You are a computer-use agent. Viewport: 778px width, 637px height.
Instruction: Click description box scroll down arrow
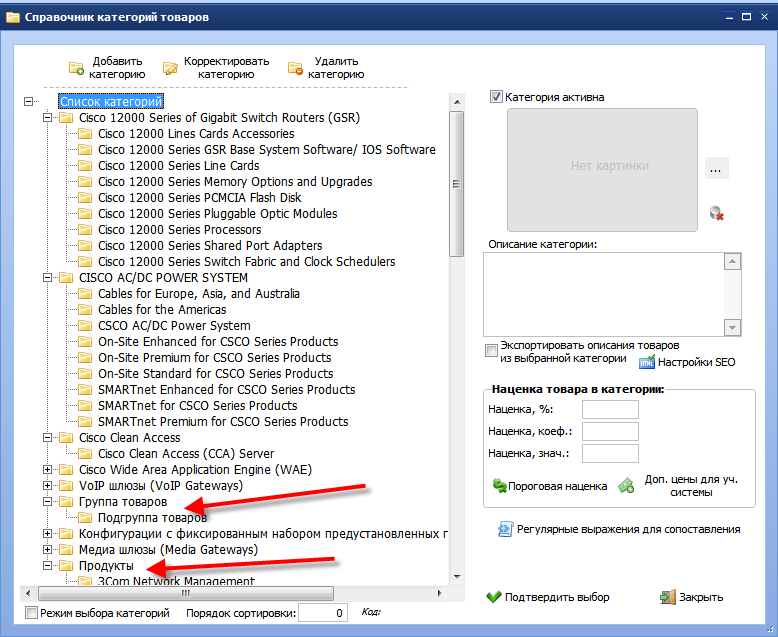click(x=732, y=327)
